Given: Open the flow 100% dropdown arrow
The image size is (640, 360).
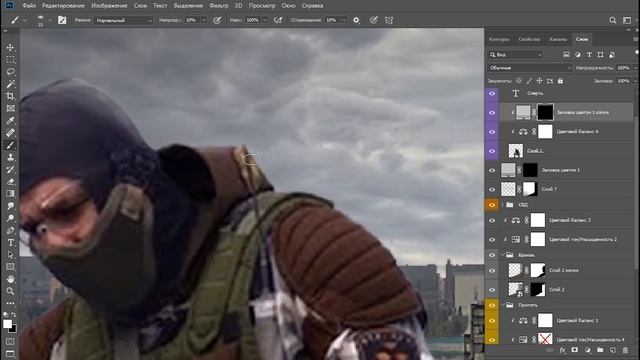Looking at the screenshot, I should (264, 20).
